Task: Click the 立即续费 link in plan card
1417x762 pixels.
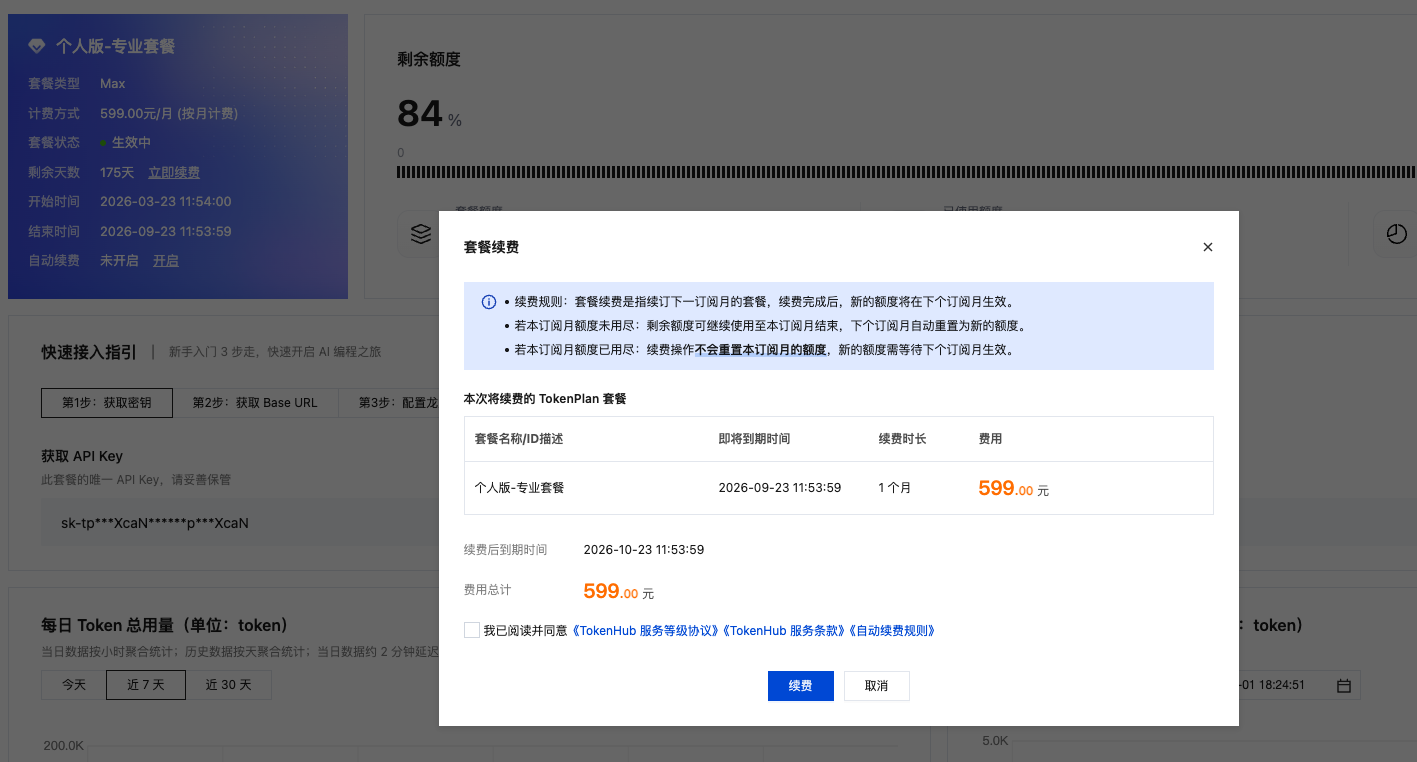Action: (x=174, y=172)
